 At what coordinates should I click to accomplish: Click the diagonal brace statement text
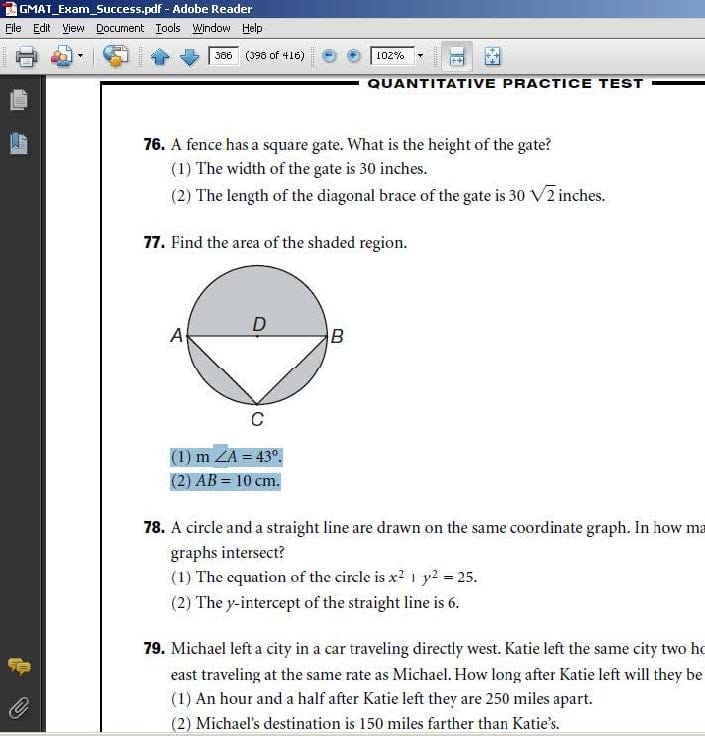[x=388, y=195]
